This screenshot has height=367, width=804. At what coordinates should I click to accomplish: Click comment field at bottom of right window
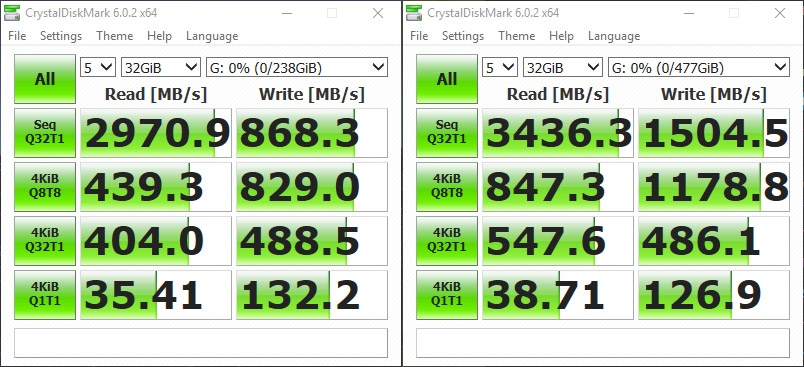point(603,343)
